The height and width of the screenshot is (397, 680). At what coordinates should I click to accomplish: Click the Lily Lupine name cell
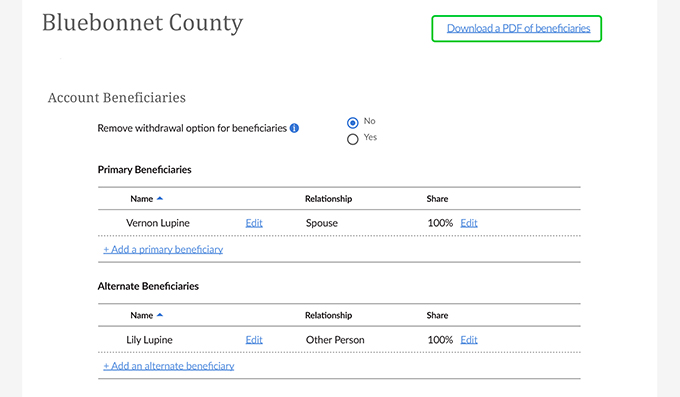pyautogui.click(x=149, y=340)
